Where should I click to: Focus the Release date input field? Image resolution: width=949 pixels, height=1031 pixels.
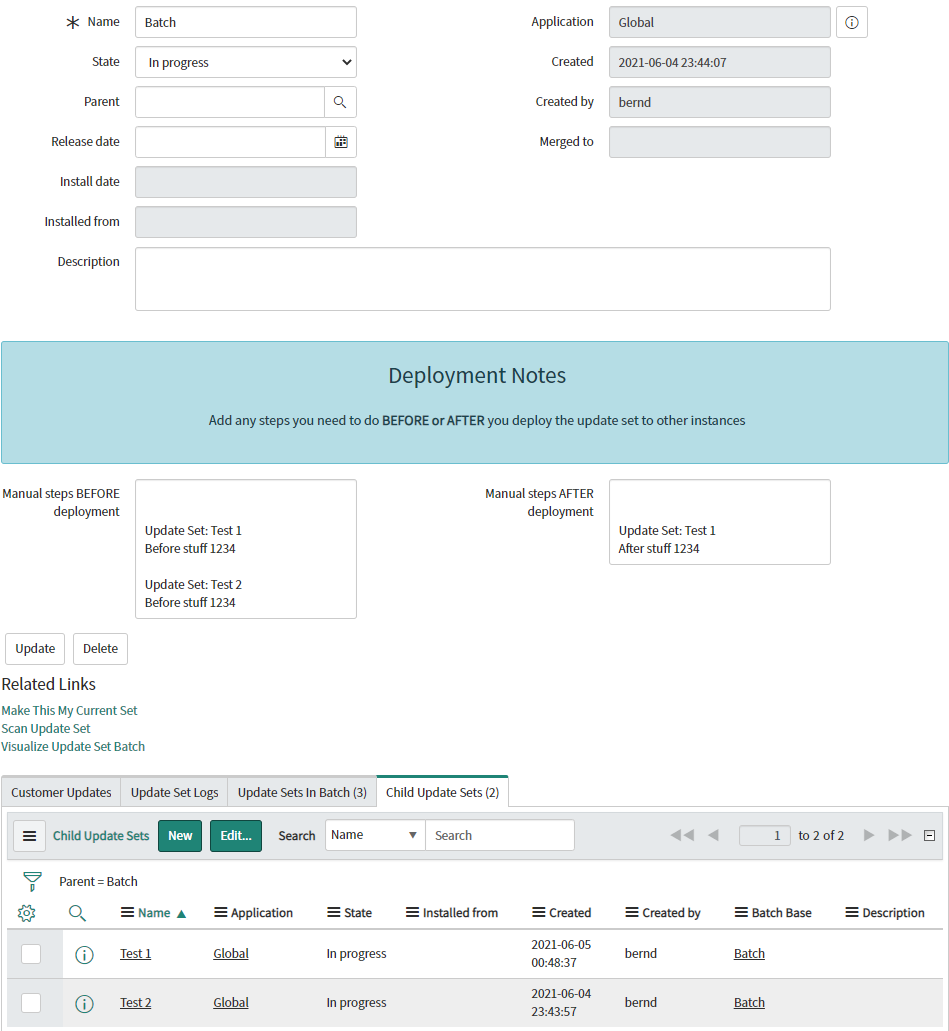pos(230,142)
